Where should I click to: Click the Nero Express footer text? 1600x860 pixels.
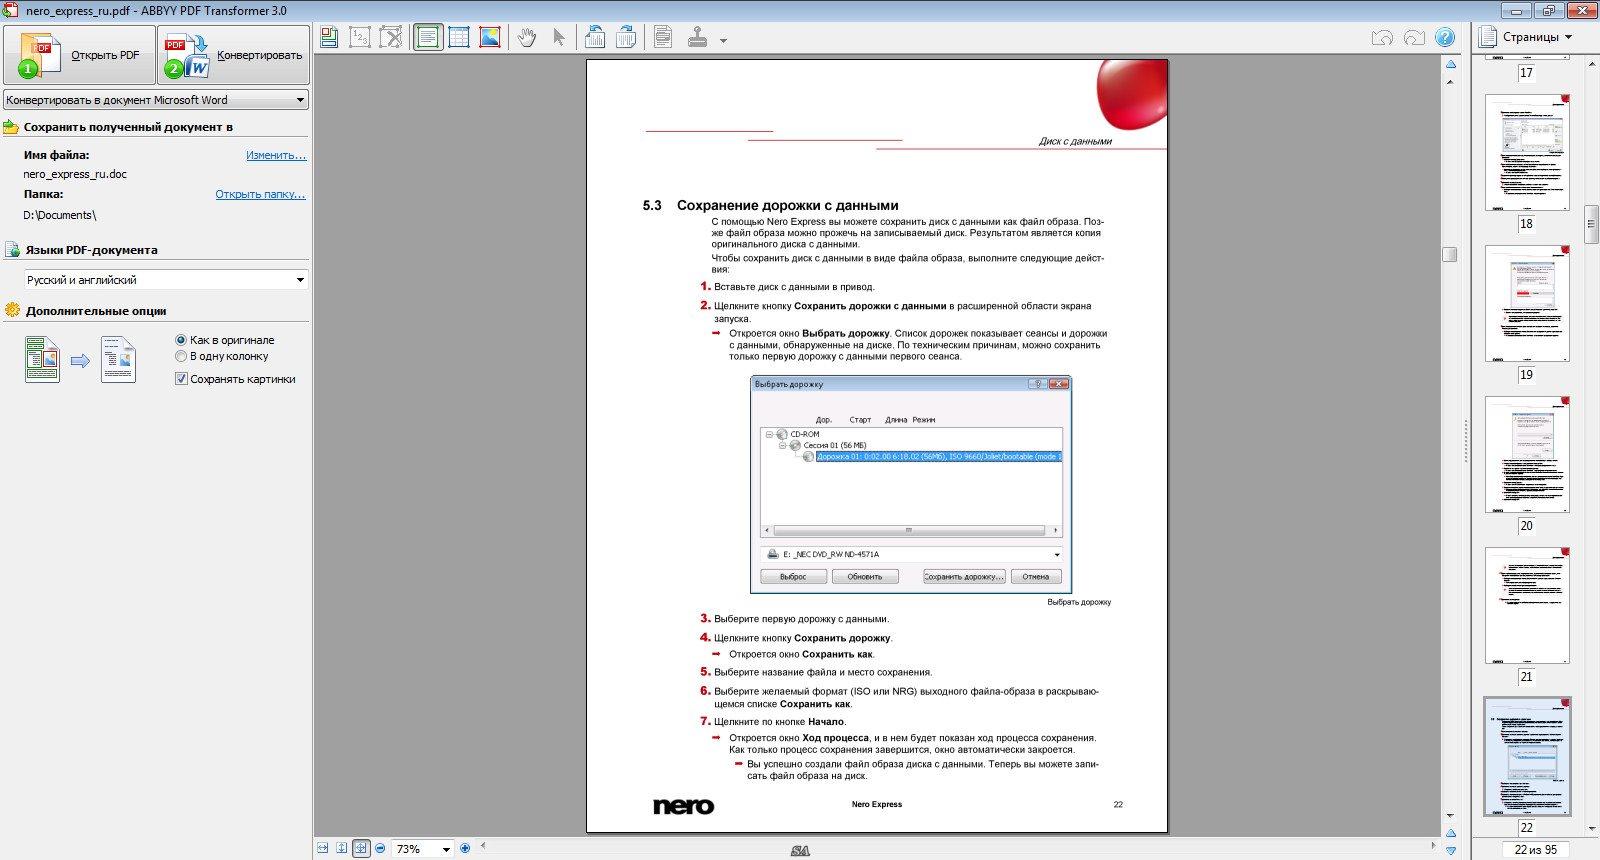877,804
